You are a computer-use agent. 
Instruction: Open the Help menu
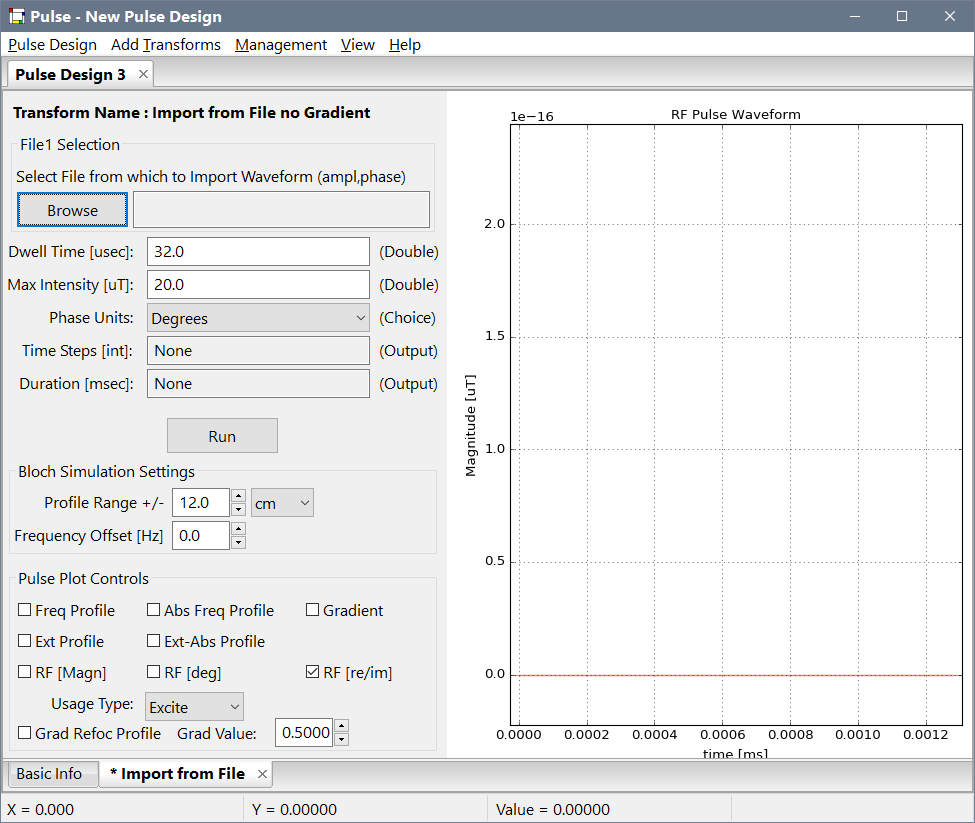pyautogui.click(x=405, y=45)
